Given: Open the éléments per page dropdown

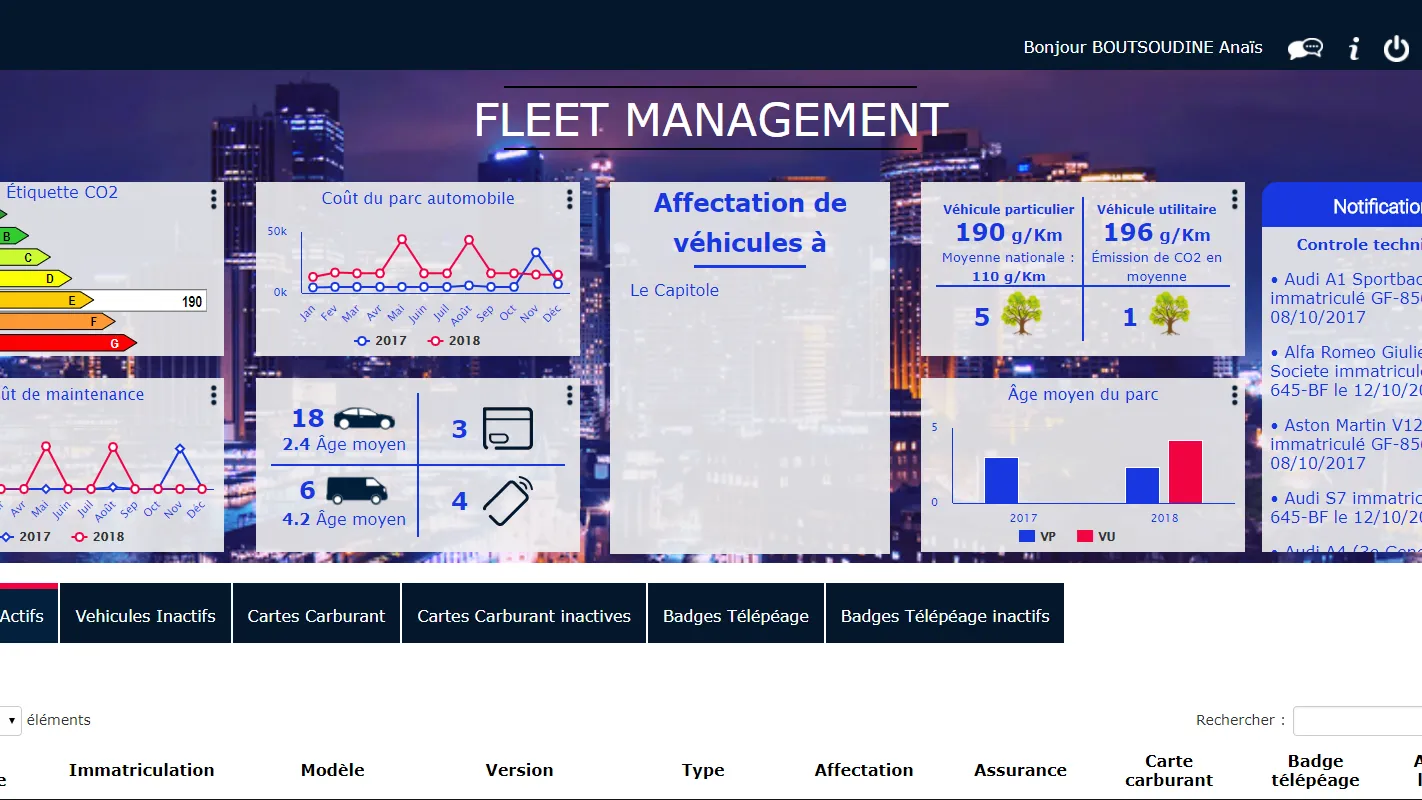Looking at the screenshot, I should (x=10, y=720).
